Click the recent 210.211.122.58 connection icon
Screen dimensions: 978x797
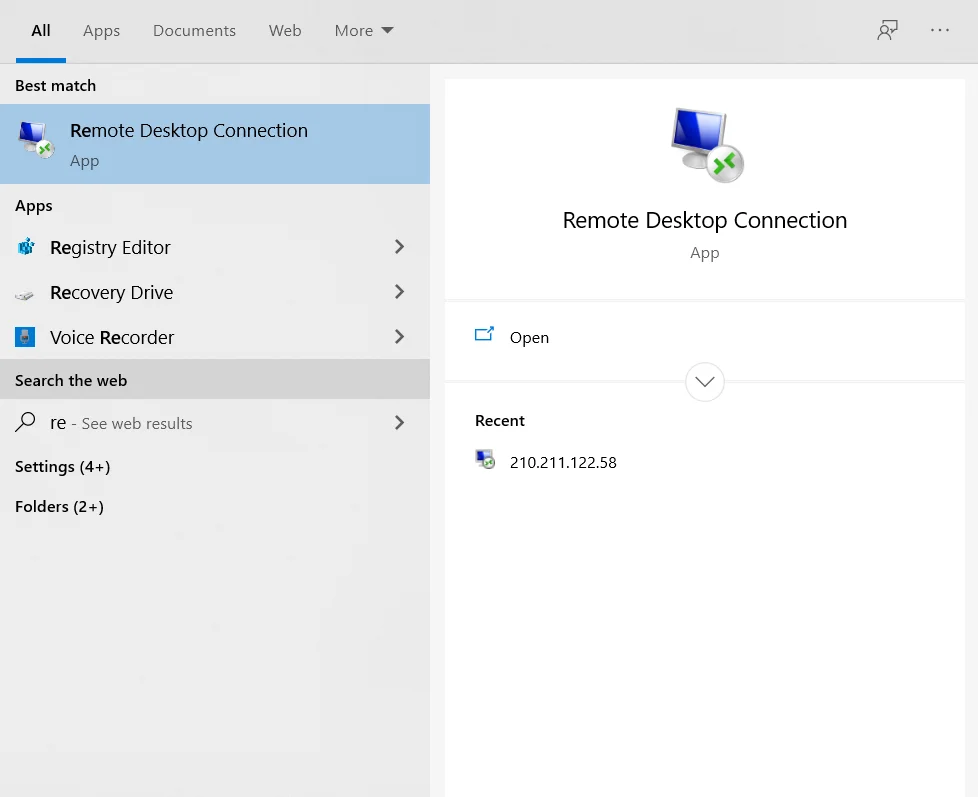tap(485, 460)
